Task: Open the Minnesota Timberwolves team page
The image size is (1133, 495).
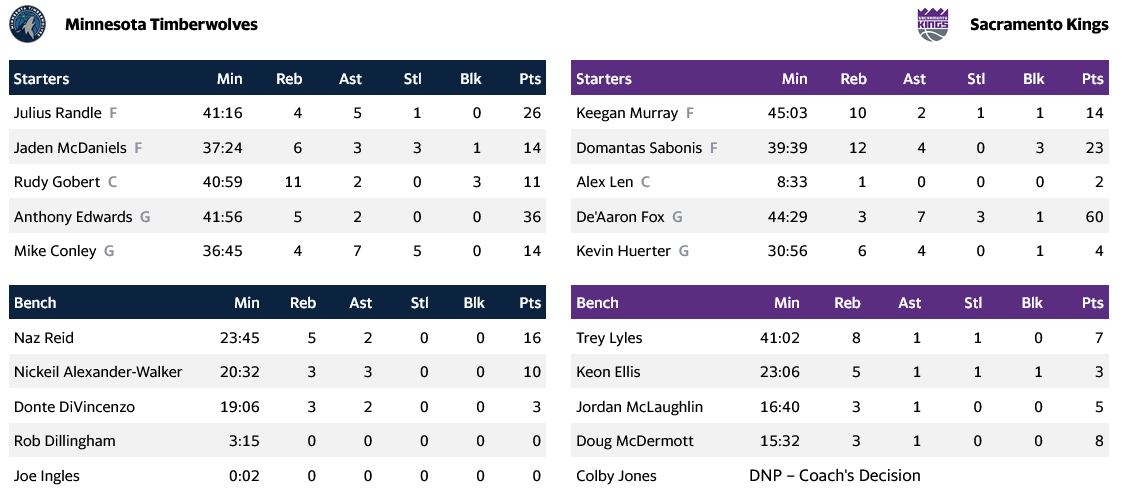Action: (x=161, y=25)
